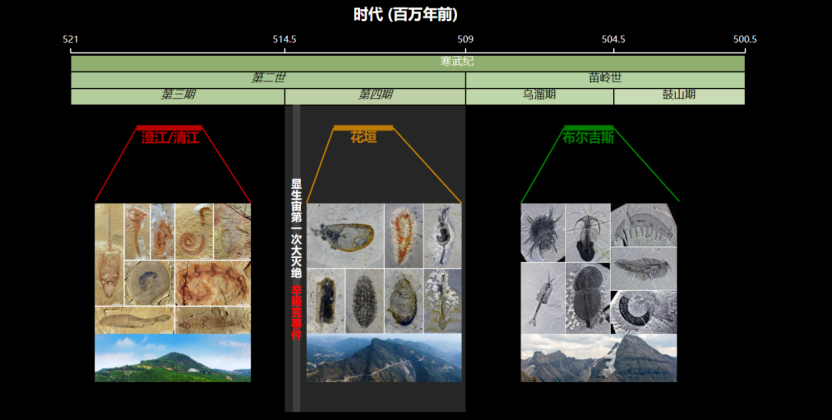832x420 pixels.
Task: Click the 509 timeline tick label
Action: (466, 39)
